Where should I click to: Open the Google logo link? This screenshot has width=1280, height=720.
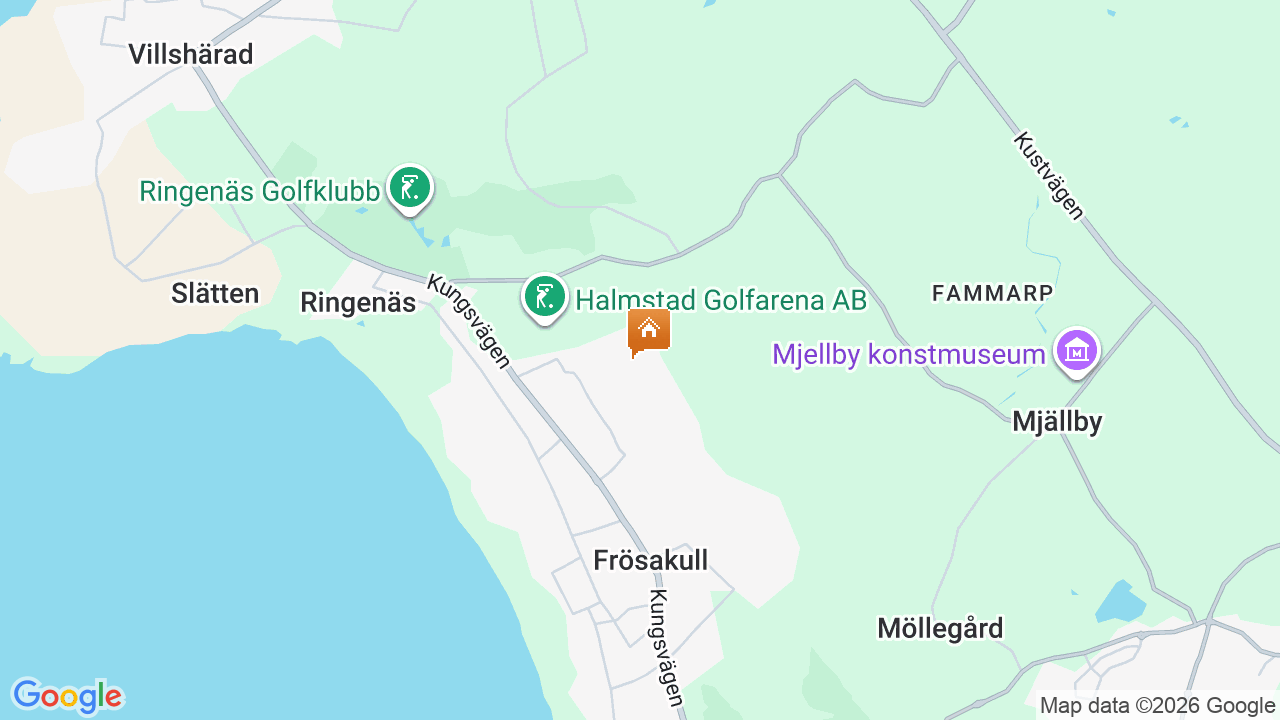[x=67, y=696]
